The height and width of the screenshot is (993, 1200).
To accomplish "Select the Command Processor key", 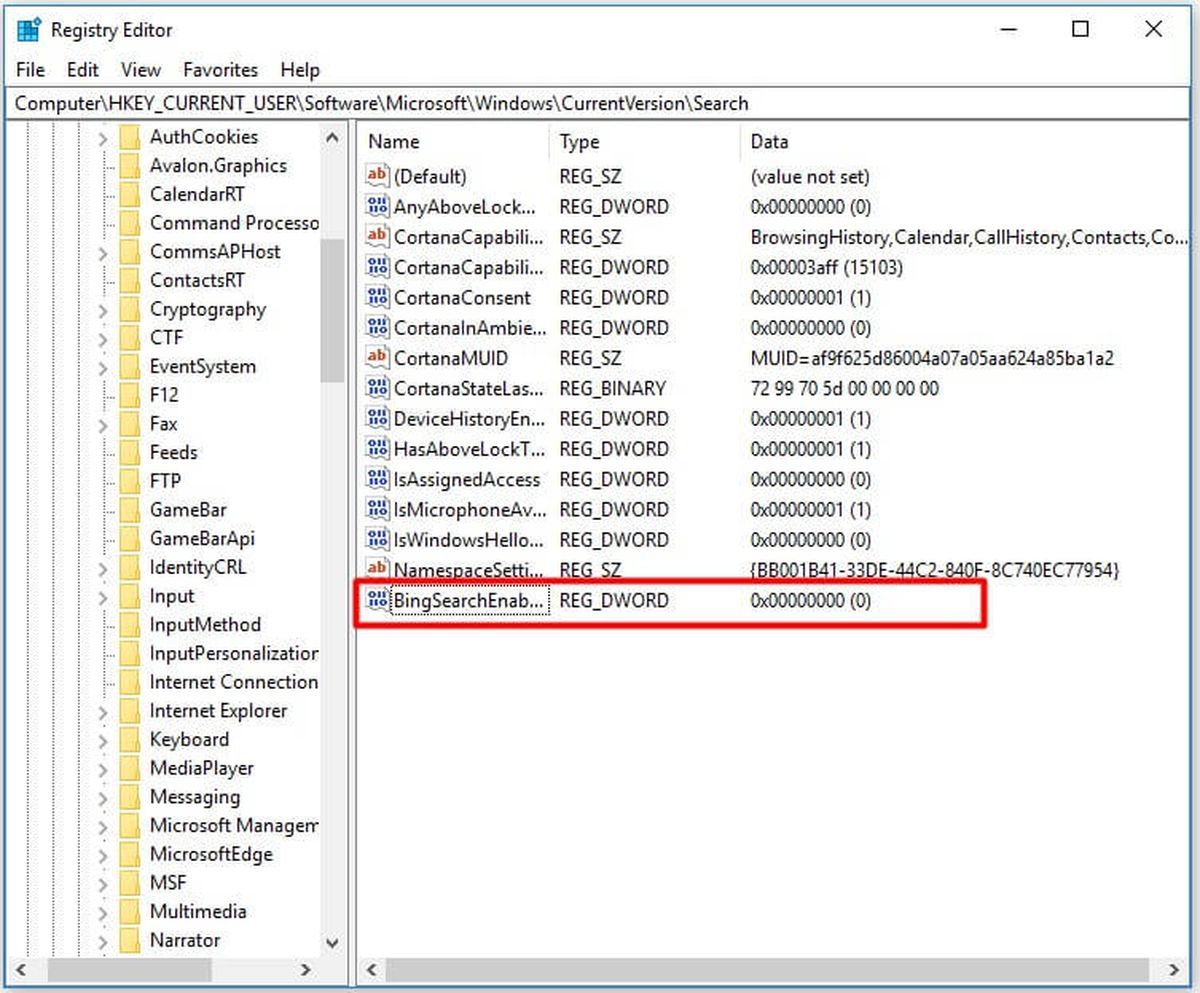I will click(x=234, y=223).
